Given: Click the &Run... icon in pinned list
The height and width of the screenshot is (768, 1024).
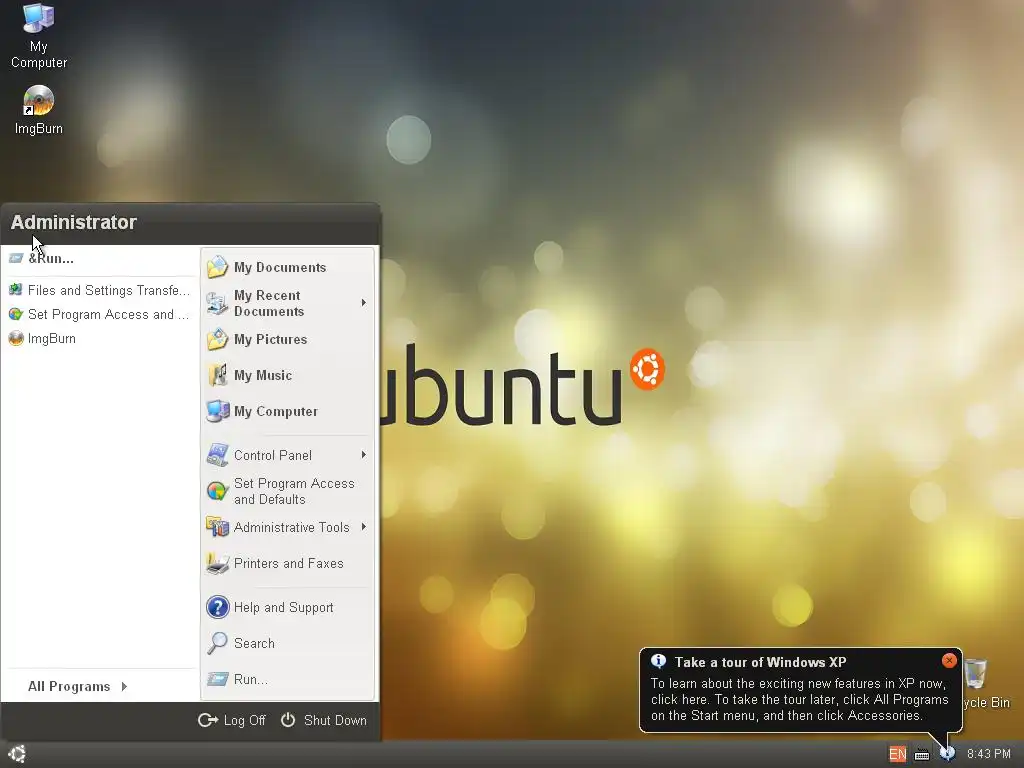Looking at the screenshot, I should tap(16, 259).
